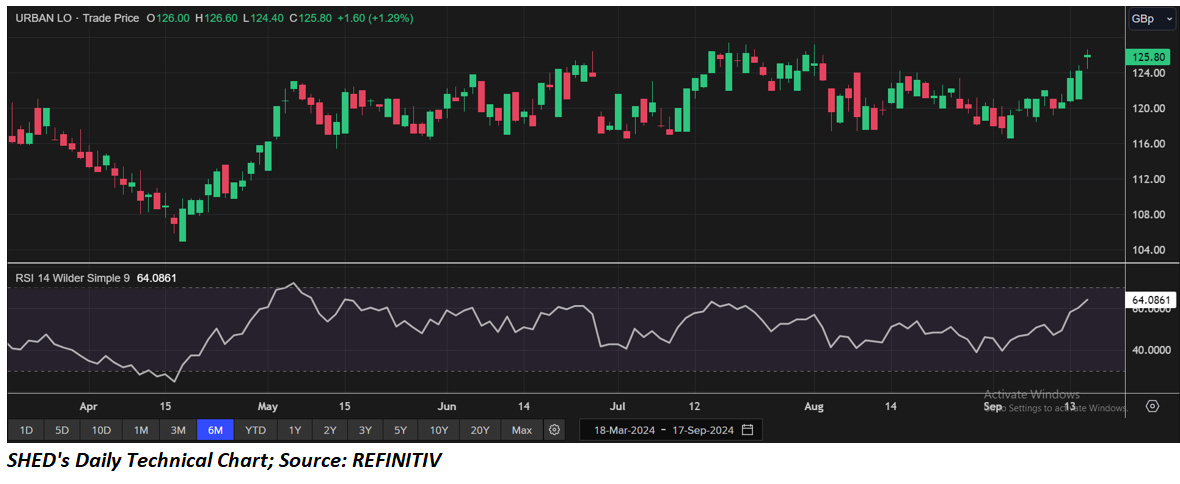This screenshot has width=1180, height=484.
Task: Click the L124.40 low value
Action: click(265, 18)
